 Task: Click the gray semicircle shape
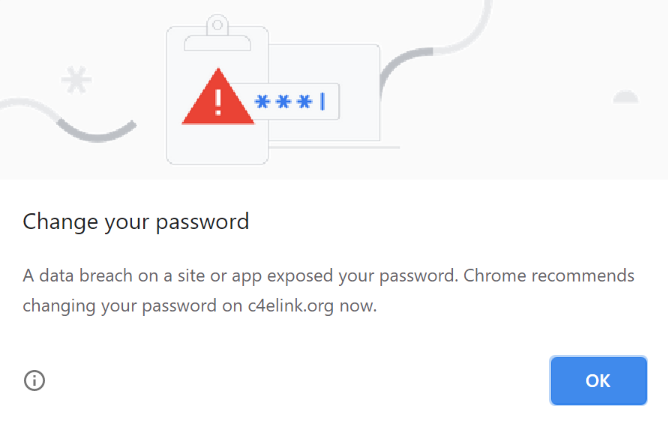(626, 97)
